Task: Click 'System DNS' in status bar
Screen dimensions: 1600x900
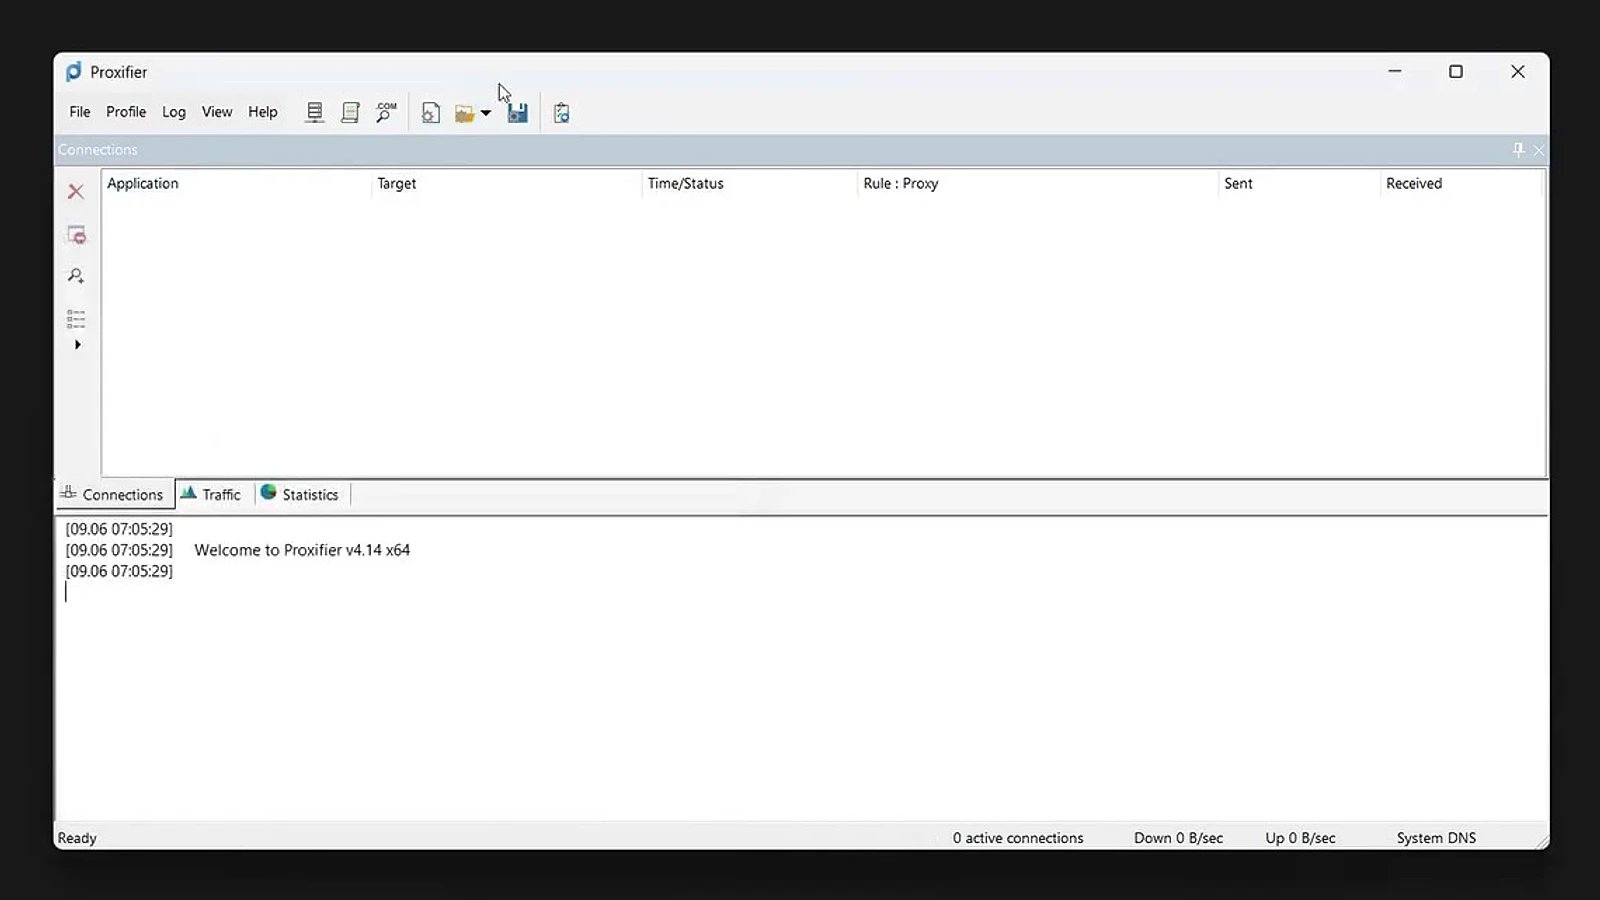Action: click(x=1436, y=838)
